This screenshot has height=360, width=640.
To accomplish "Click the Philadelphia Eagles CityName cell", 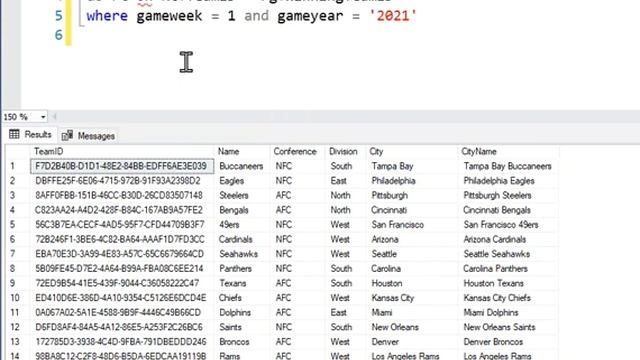I will 509,181.
